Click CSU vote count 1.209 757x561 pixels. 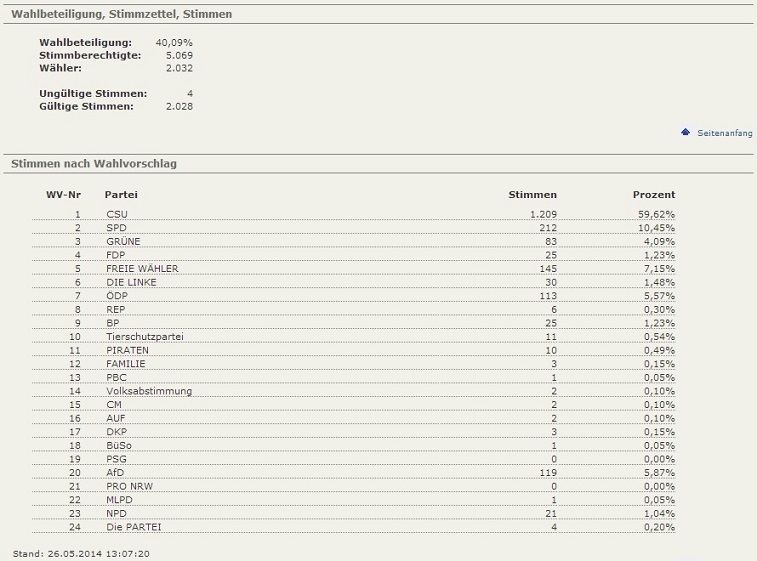point(543,214)
